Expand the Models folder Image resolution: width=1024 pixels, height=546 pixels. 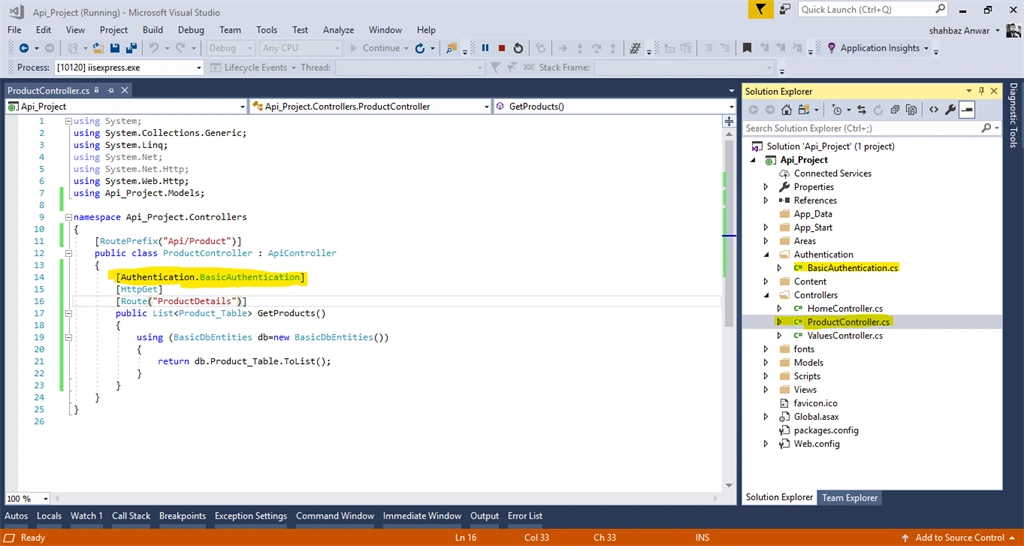tap(766, 362)
